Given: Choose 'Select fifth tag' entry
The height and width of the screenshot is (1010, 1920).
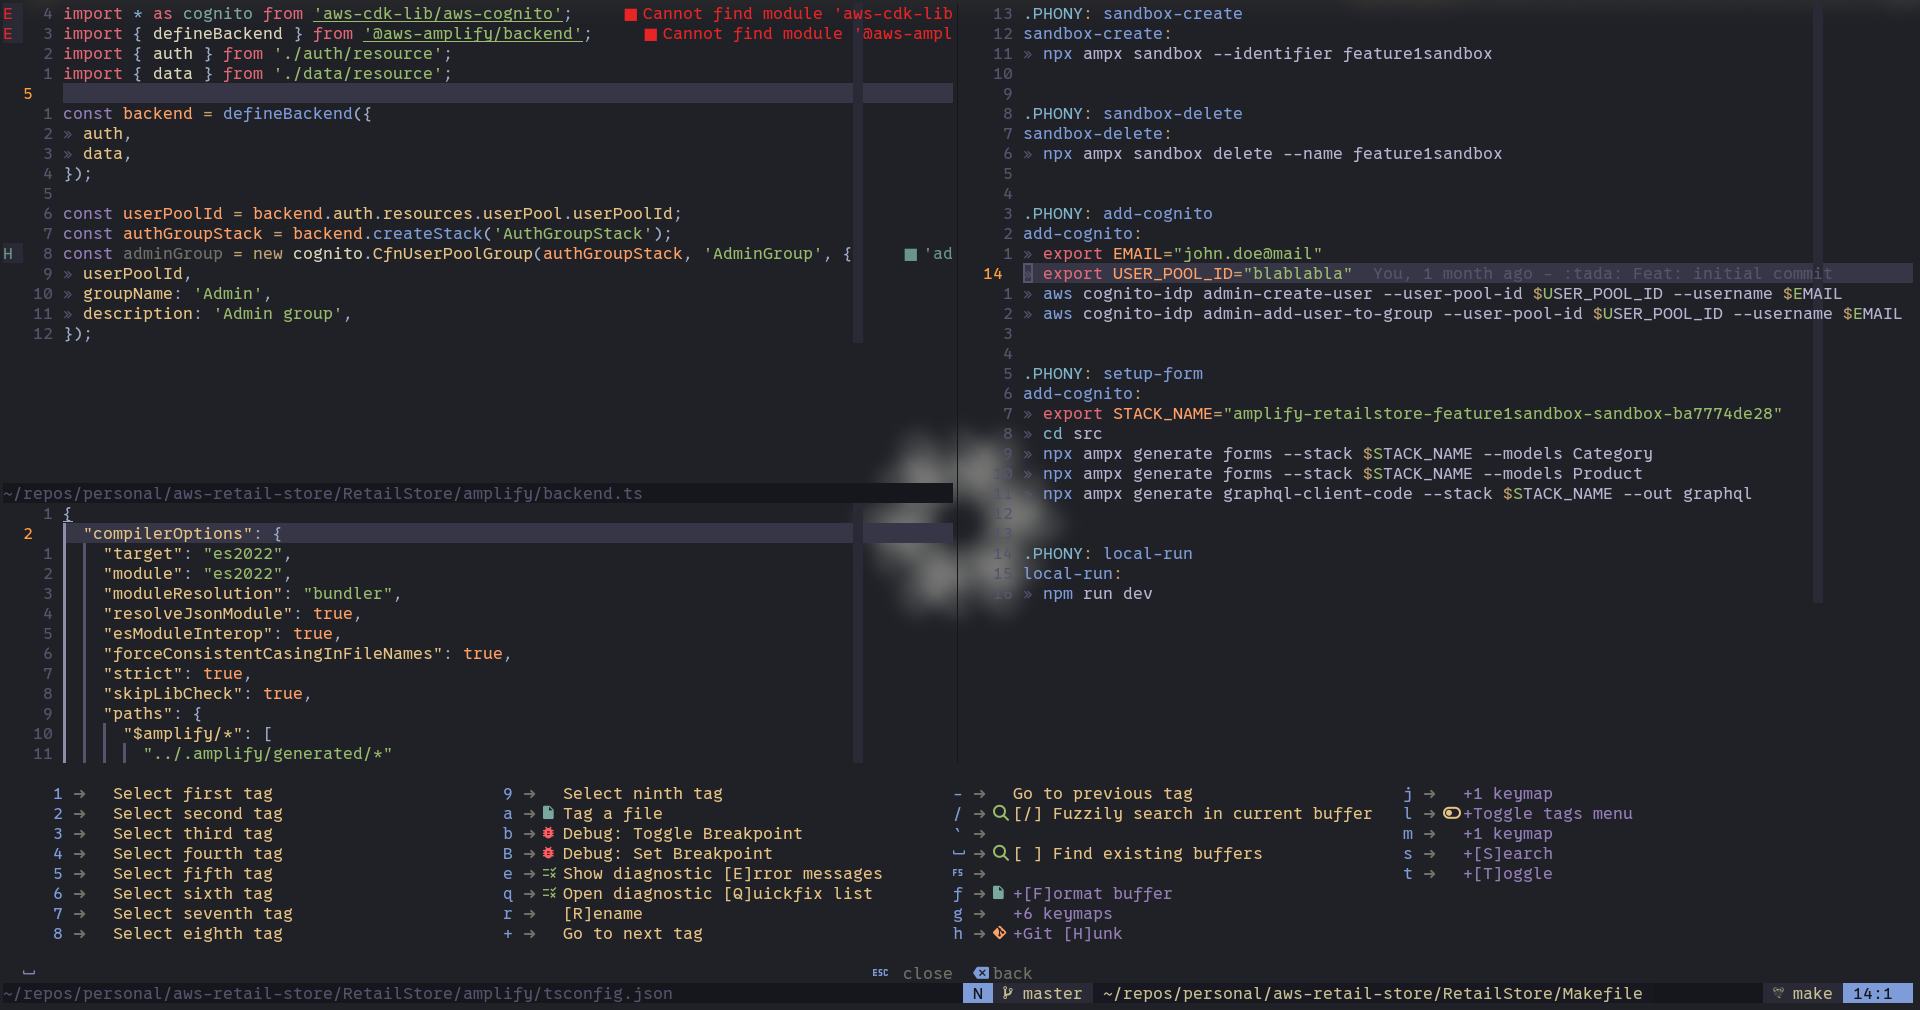Looking at the screenshot, I should click(x=192, y=873).
